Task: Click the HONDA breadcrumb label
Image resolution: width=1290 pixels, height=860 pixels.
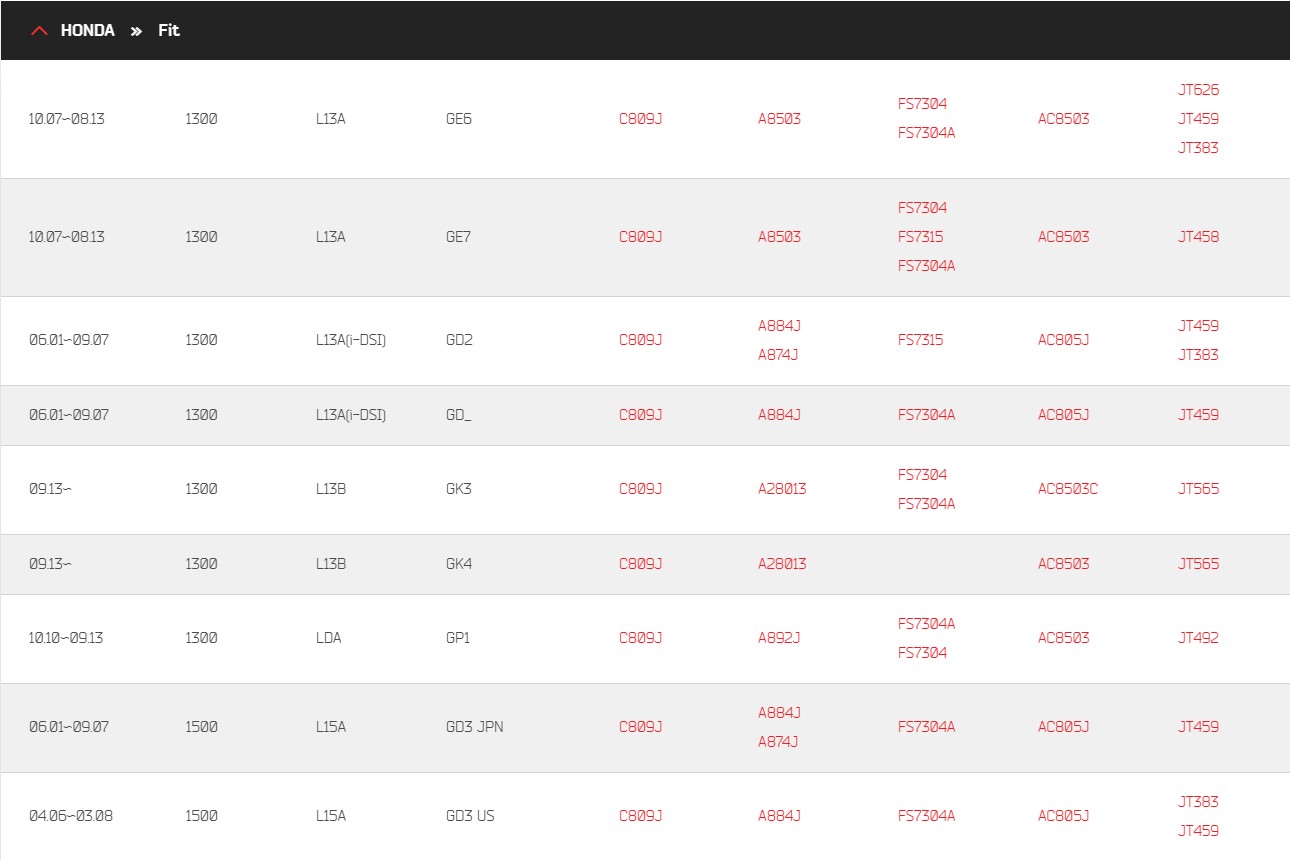Action: click(x=88, y=30)
